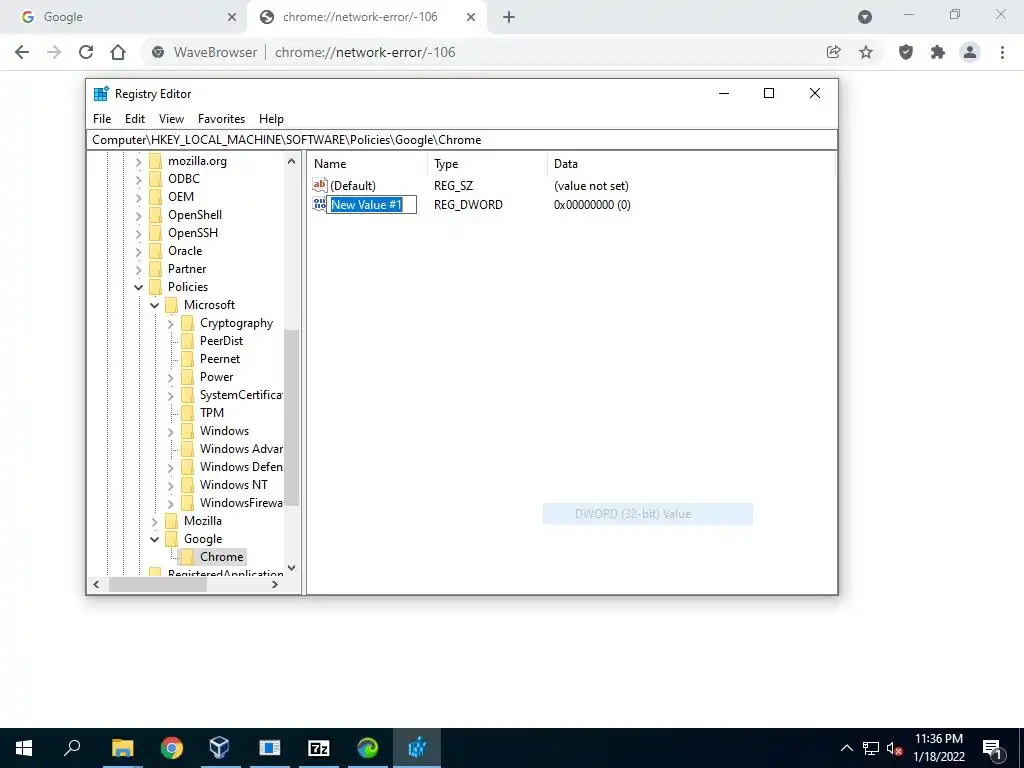Open the Registry Editor Edit menu
Screen dimensions: 1024x768
pos(135,119)
